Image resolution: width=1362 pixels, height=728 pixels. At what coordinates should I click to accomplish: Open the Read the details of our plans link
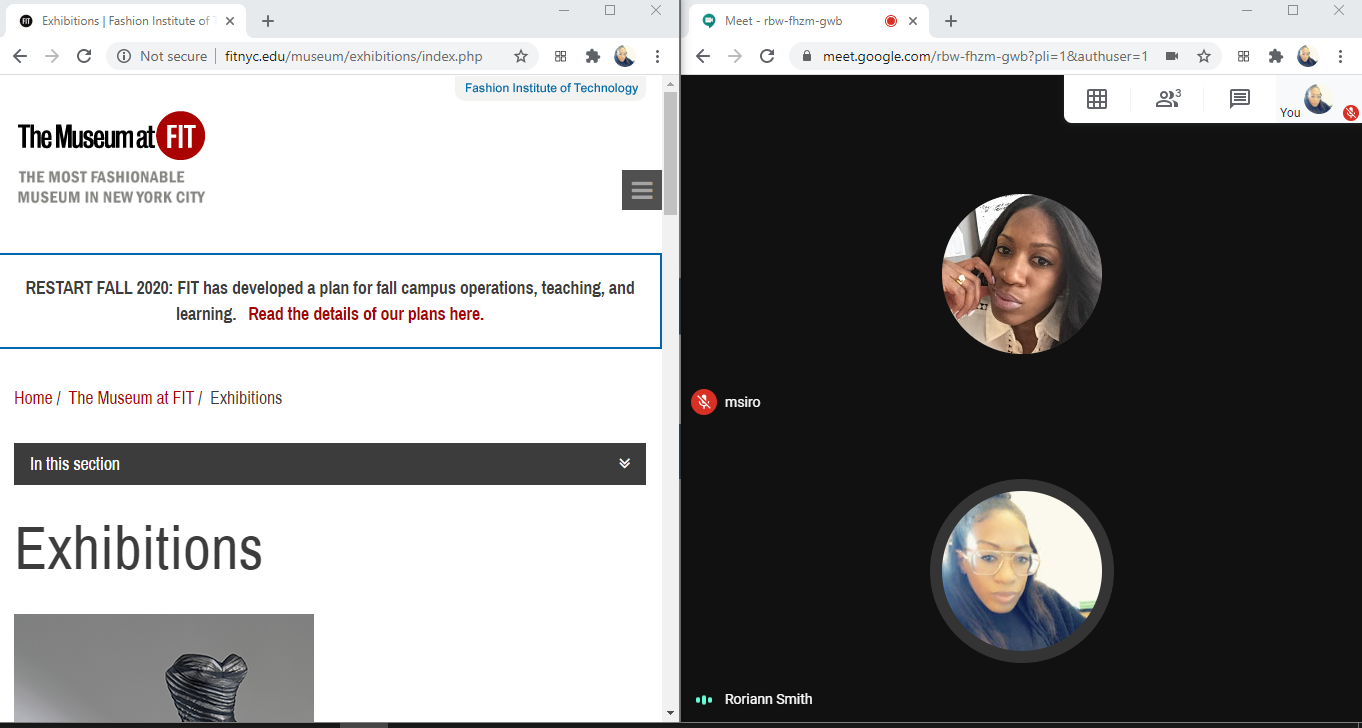[364, 313]
